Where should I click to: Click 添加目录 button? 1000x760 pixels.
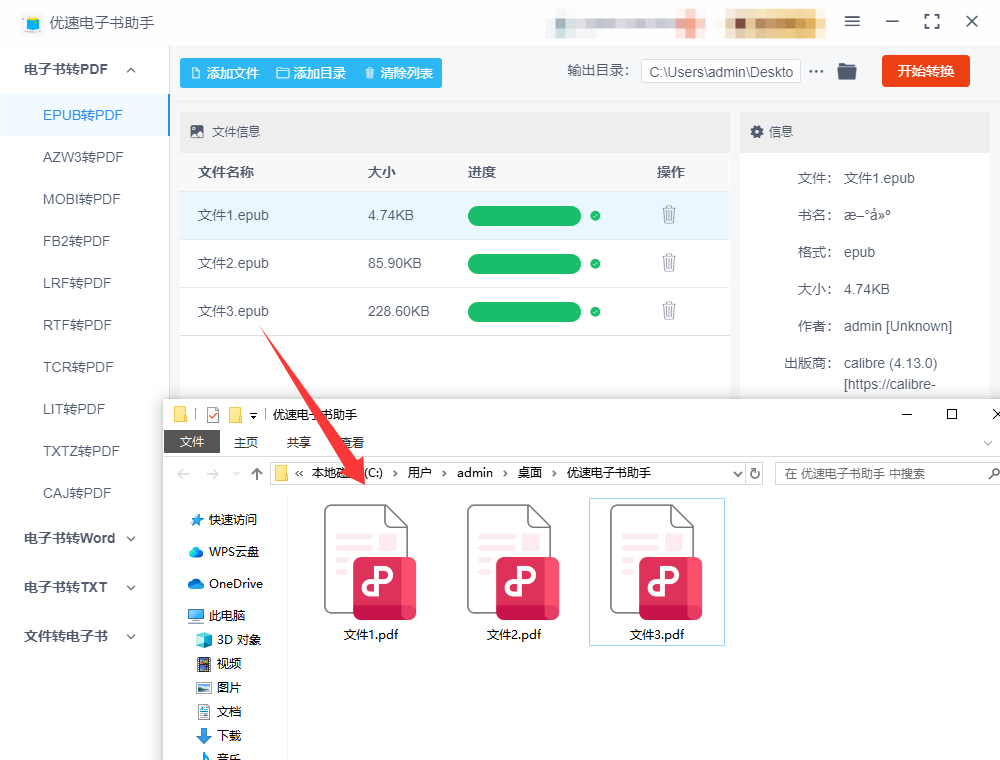[311, 73]
